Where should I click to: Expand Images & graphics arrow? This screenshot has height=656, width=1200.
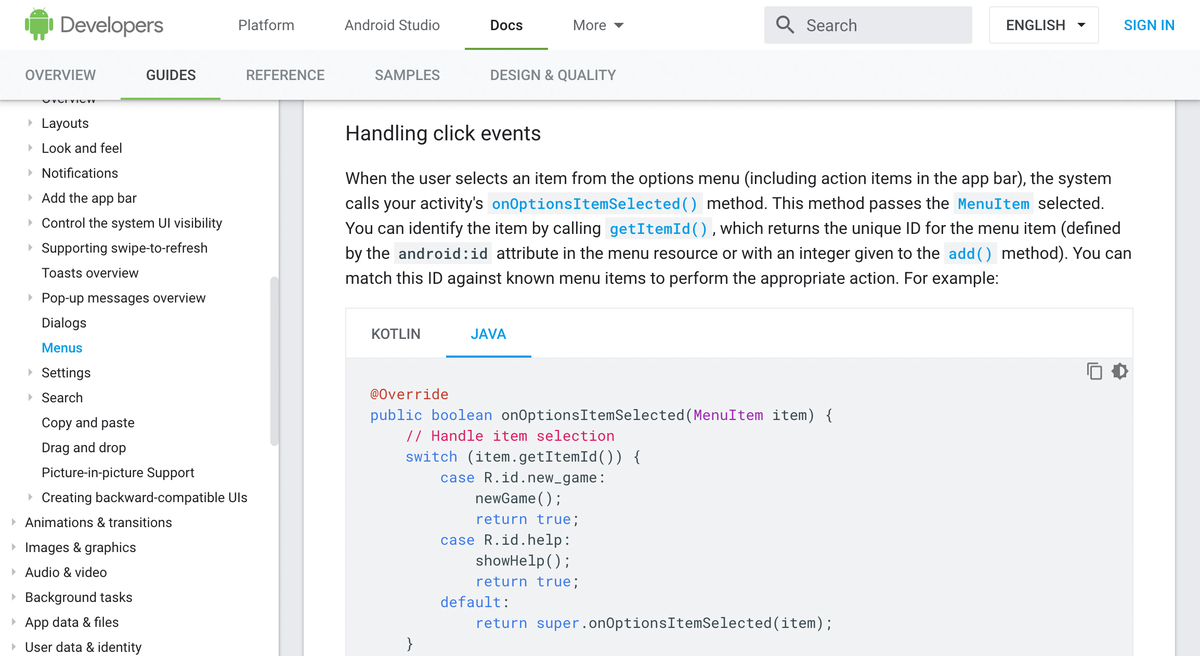[13, 548]
